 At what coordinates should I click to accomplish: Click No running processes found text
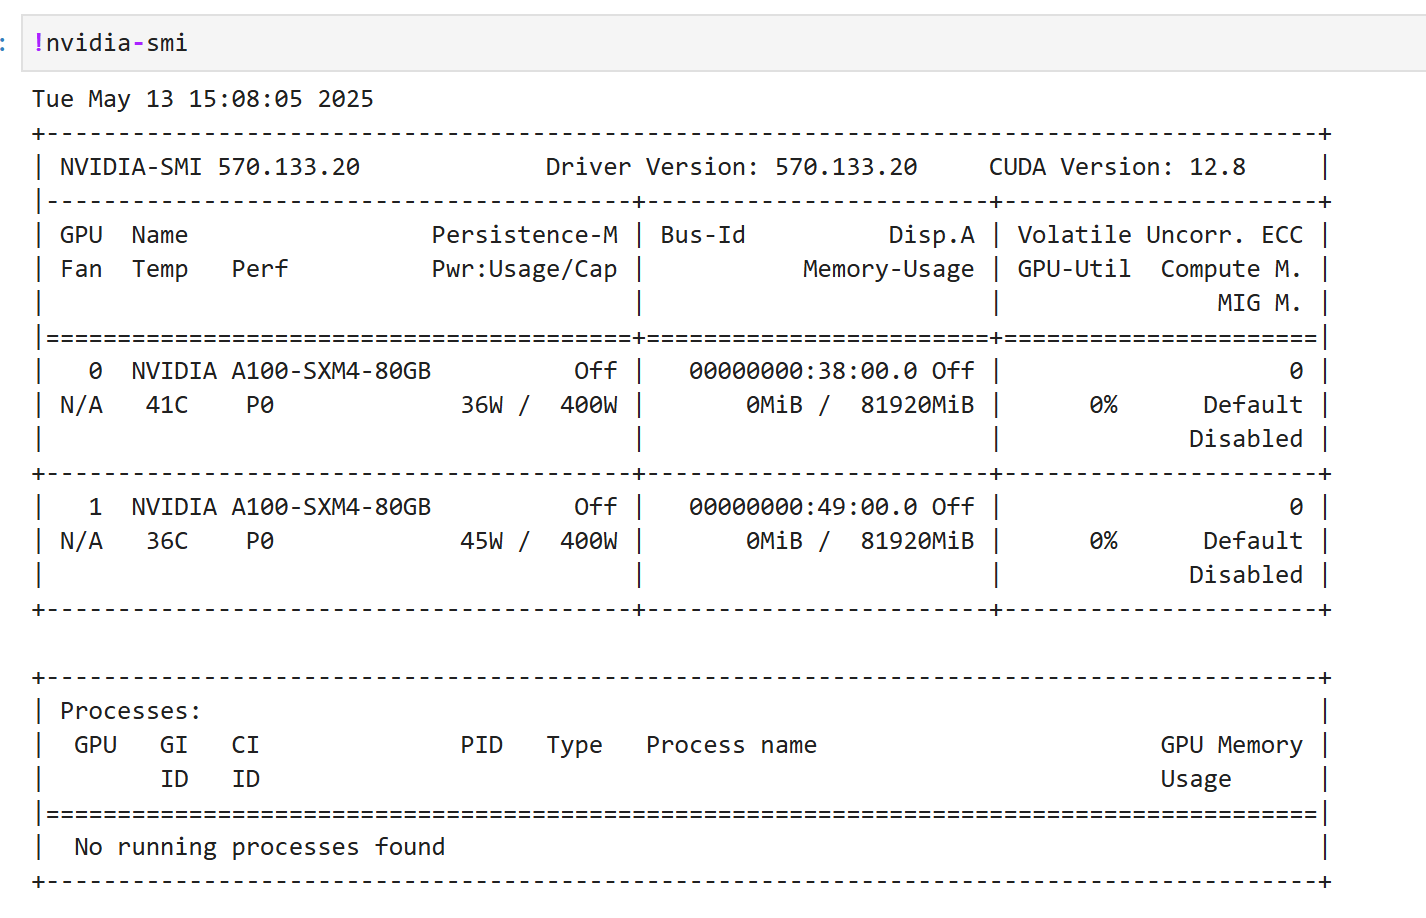click(x=260, y=847)
